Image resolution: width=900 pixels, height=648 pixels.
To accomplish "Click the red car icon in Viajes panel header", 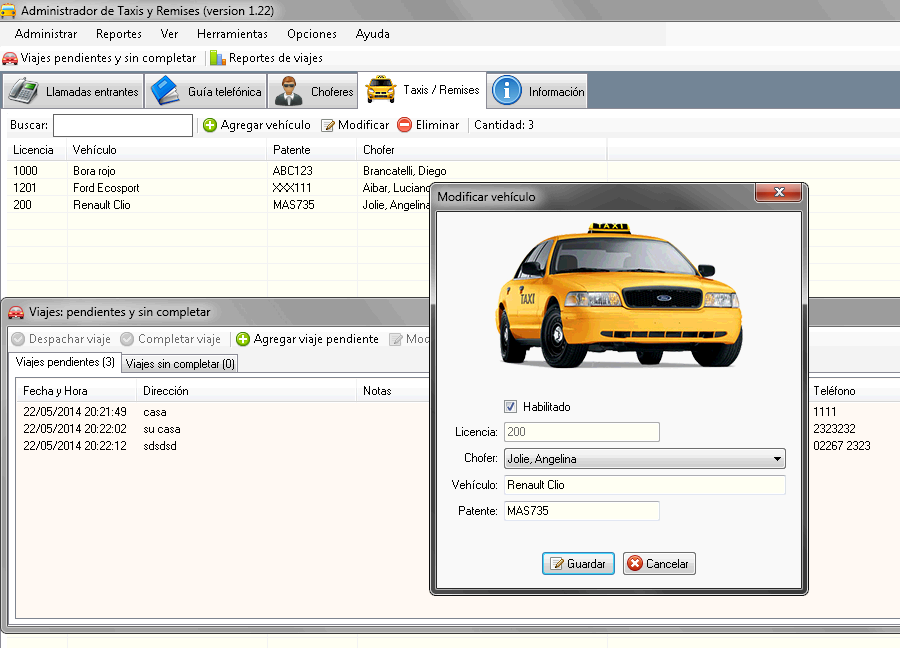I will coord(16,312).
